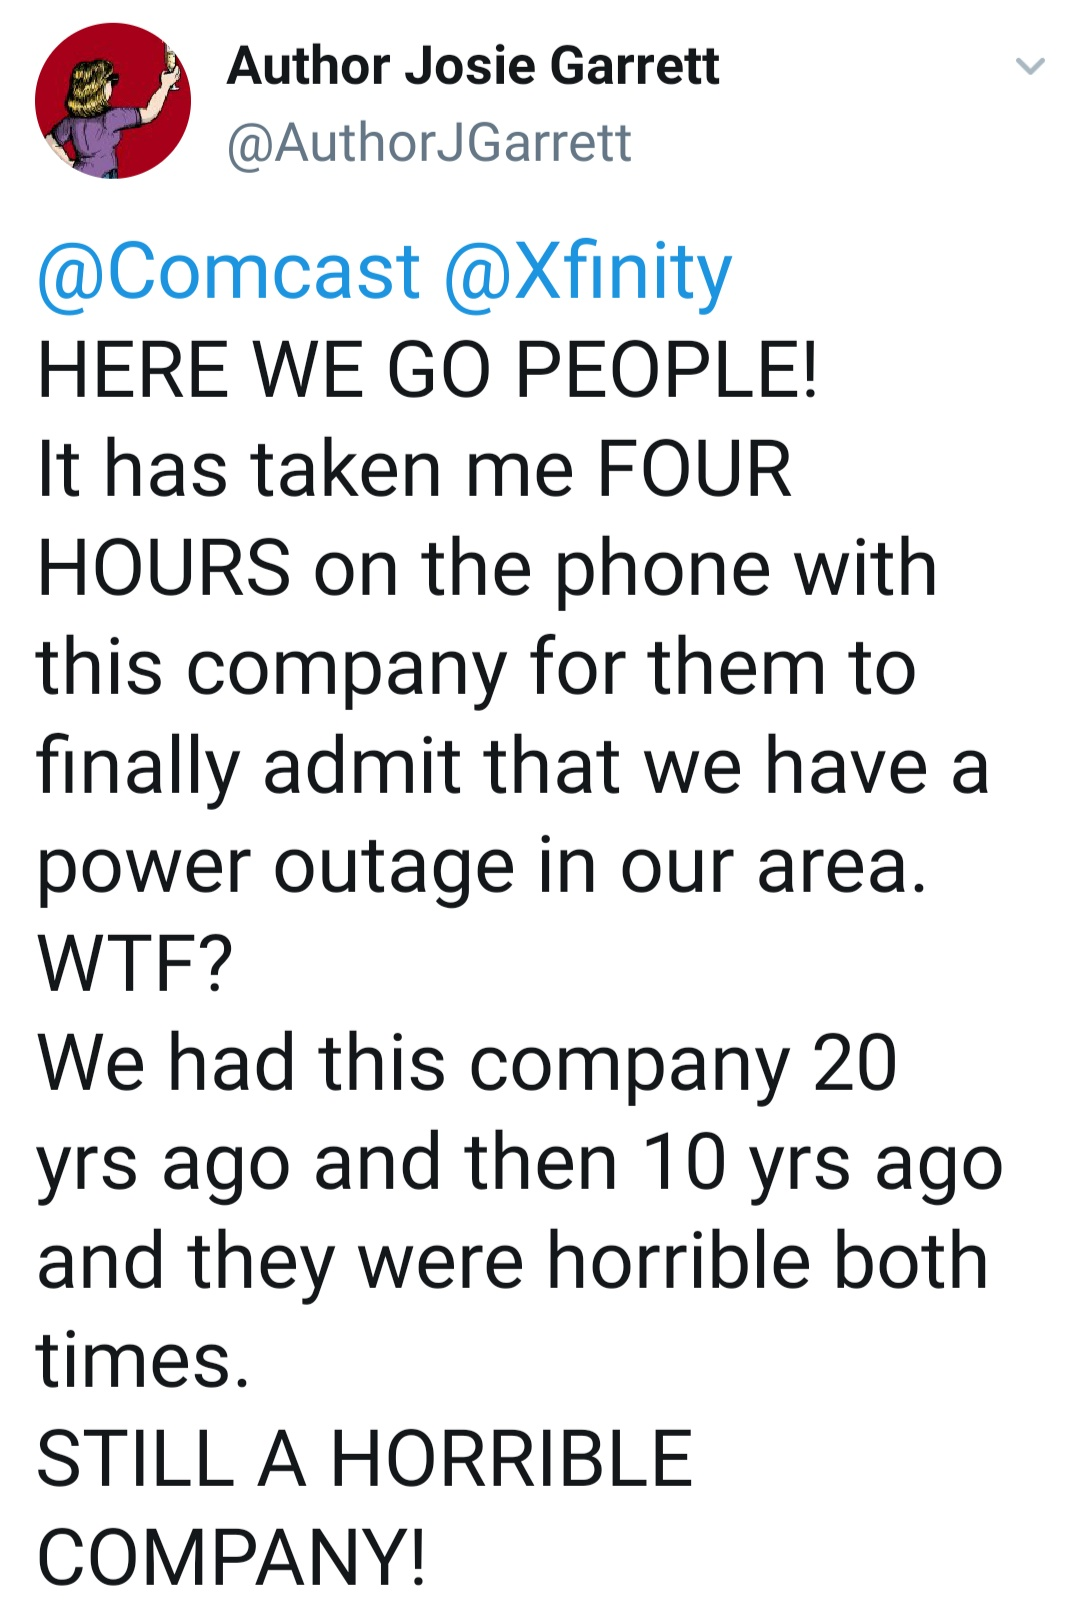
Task: Click the word 'times.' in the tweet
Action: pyautogui.click(x=143, y=1360)
